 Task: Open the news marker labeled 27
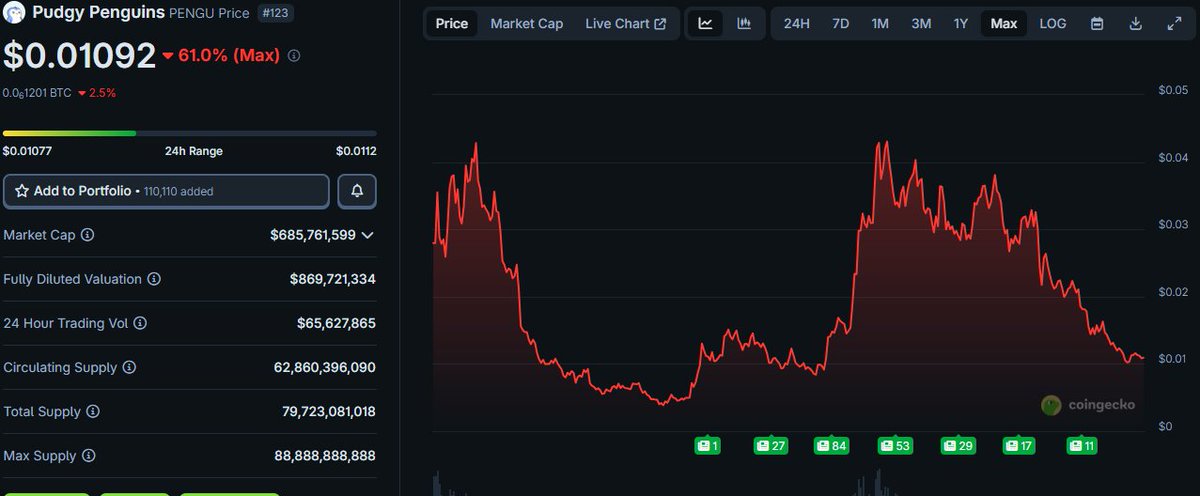pyautogui.click(x=771, y=445)
